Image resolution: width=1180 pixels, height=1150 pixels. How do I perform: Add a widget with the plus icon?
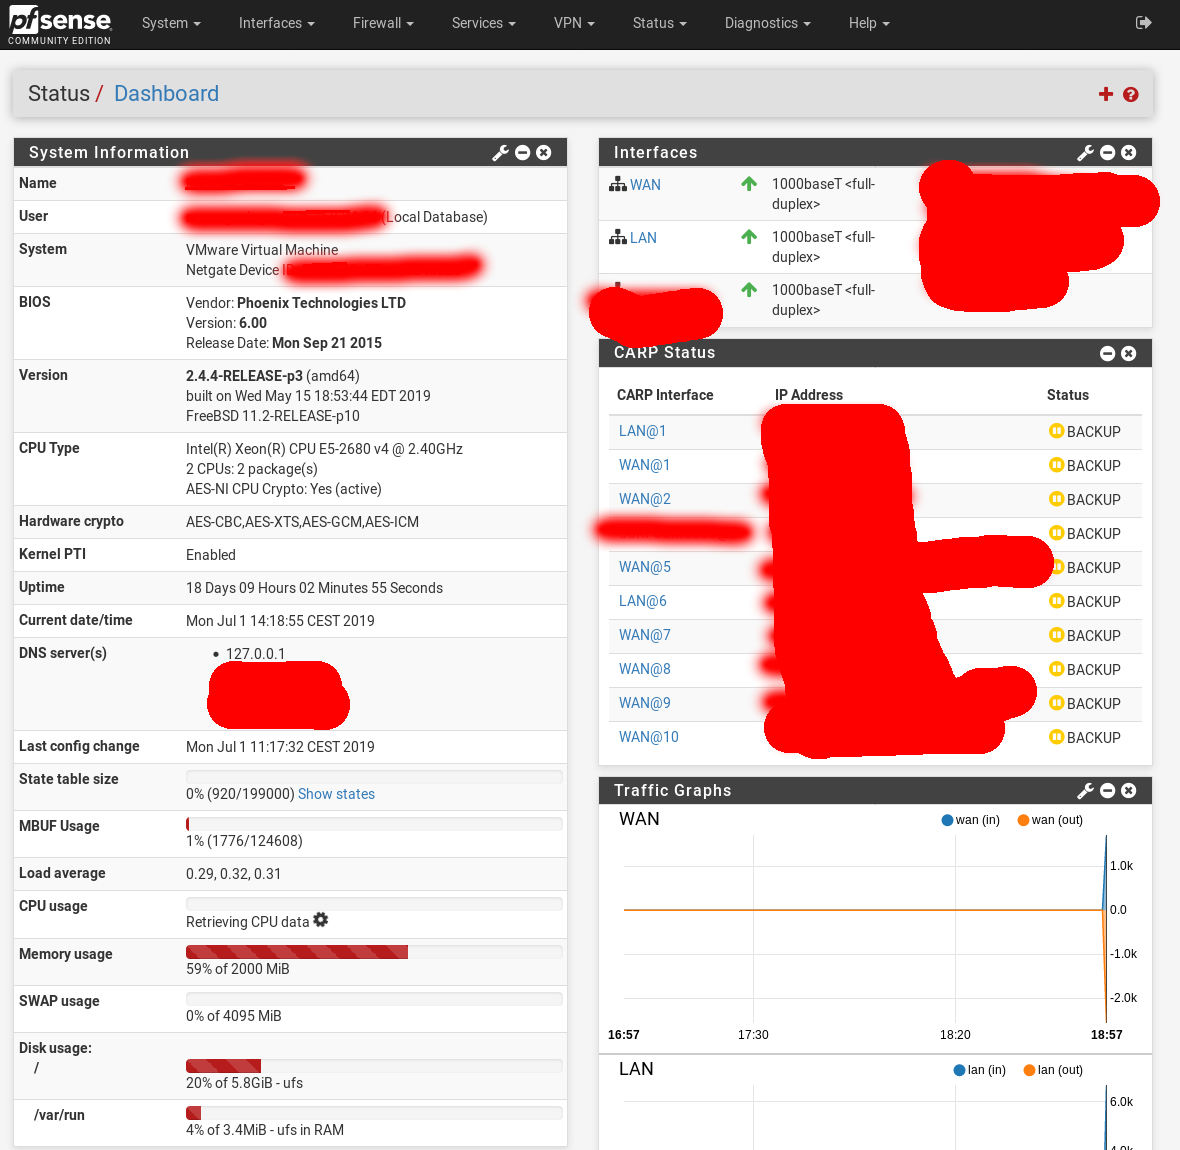click(x=1105, y=94)
